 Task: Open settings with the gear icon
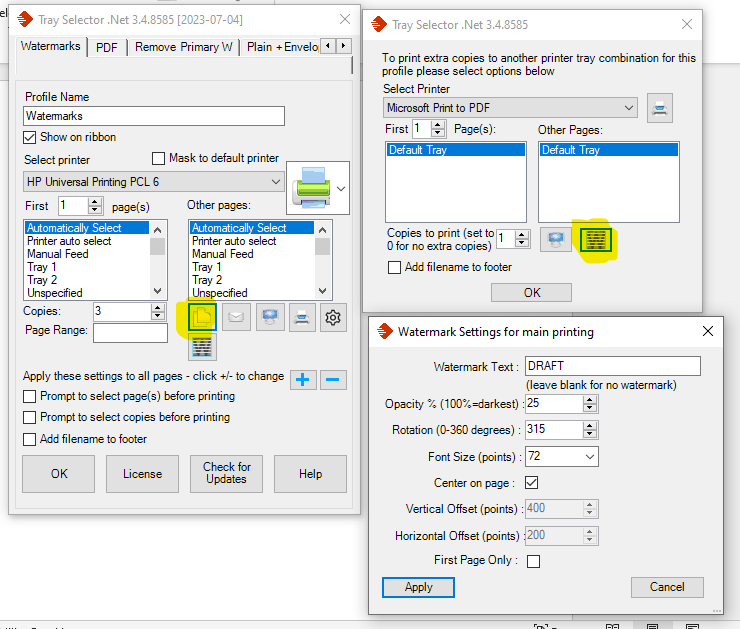[x=334, y=318]
